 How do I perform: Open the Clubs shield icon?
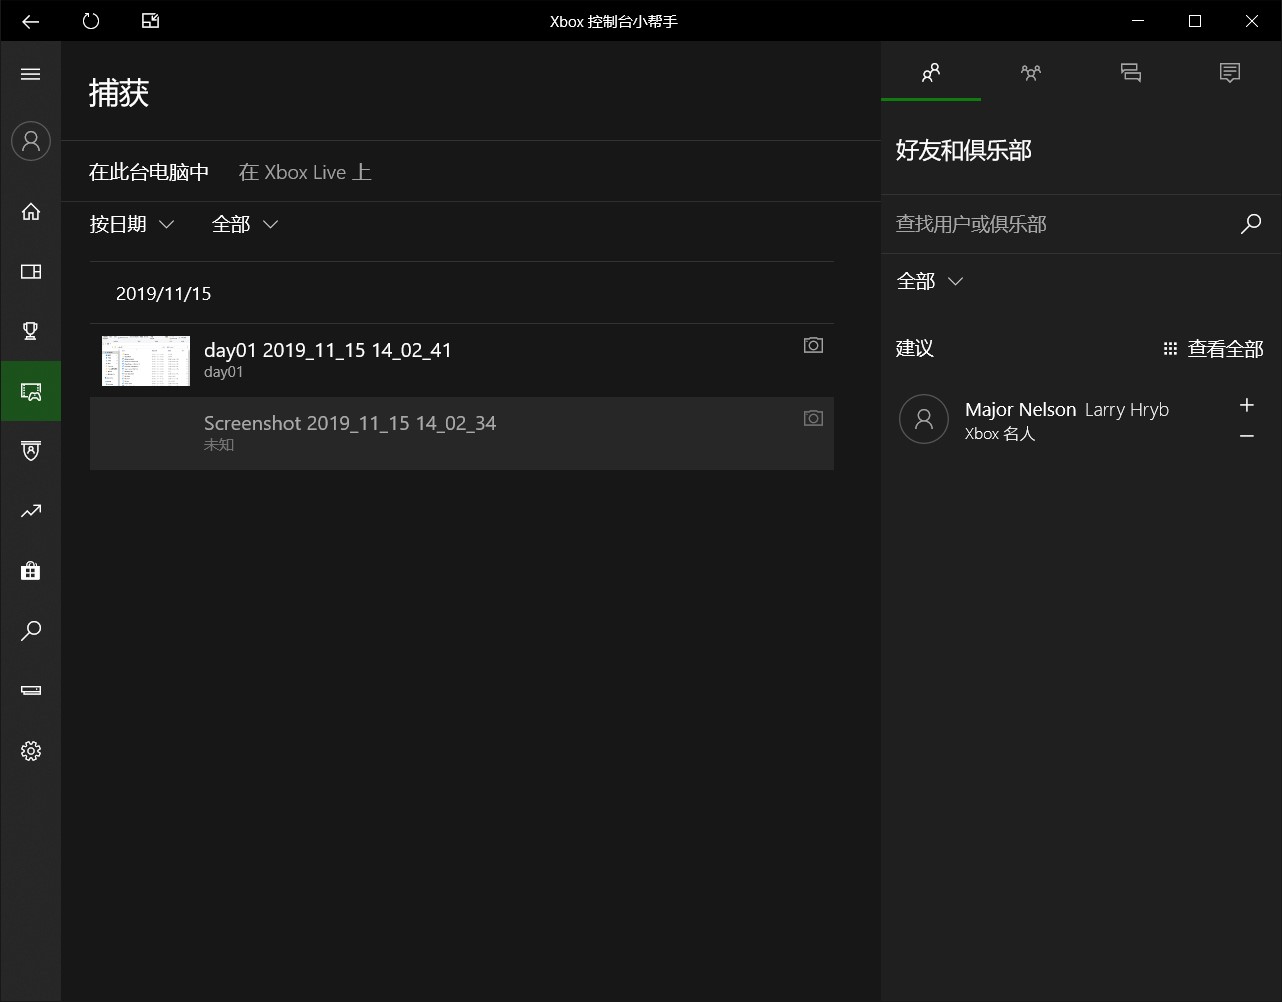[31, 451]
